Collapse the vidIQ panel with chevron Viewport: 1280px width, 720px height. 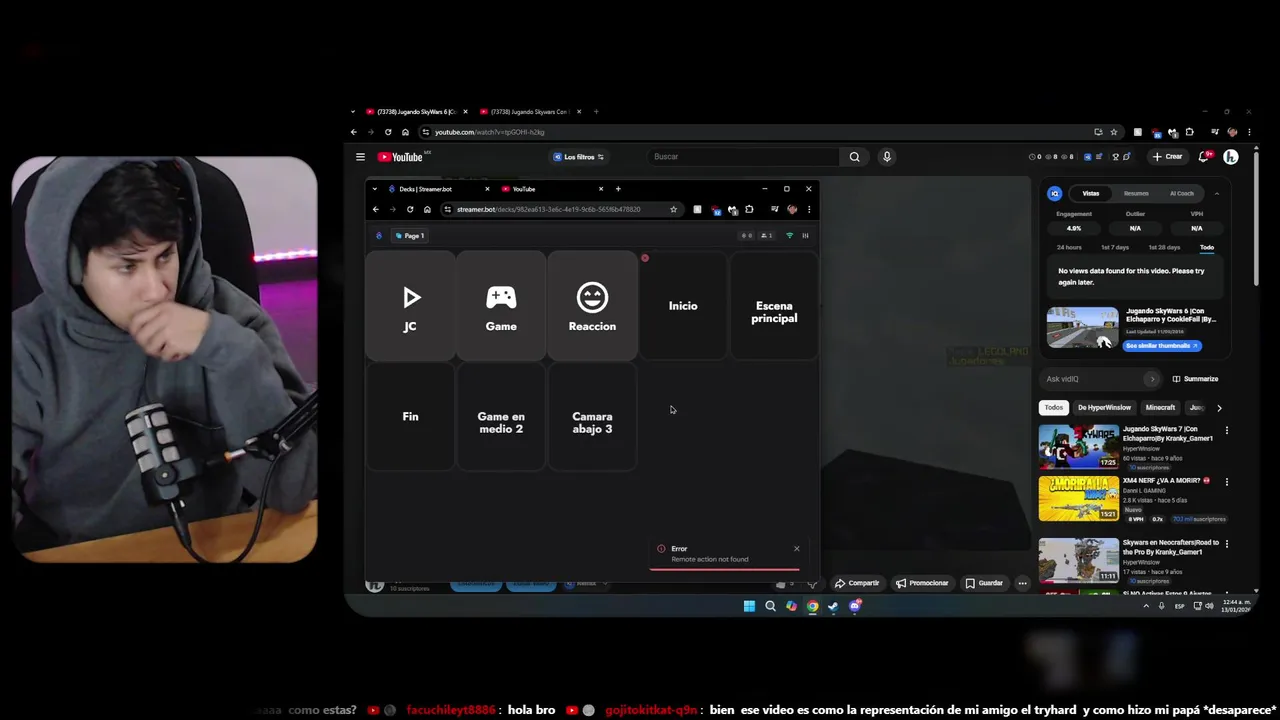click(1217, 194)
